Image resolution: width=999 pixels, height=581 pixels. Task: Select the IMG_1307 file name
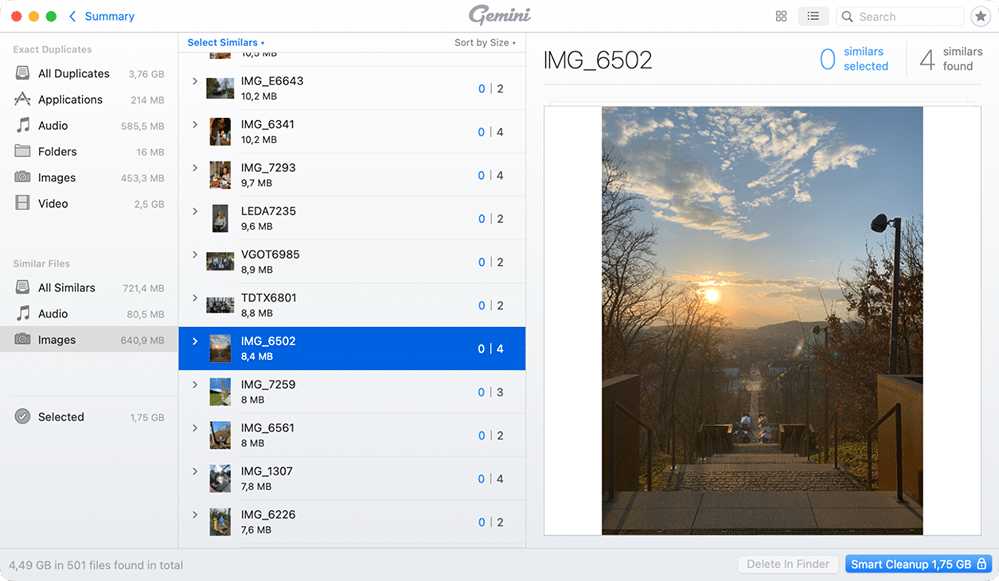pos(267,471)
